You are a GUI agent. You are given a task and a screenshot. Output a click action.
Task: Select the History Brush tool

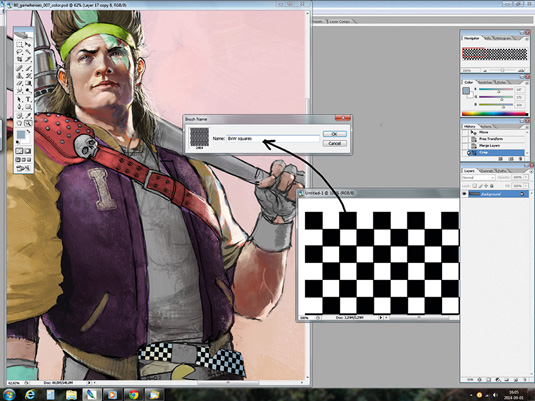pyautogui.click(x=28, y=75)
